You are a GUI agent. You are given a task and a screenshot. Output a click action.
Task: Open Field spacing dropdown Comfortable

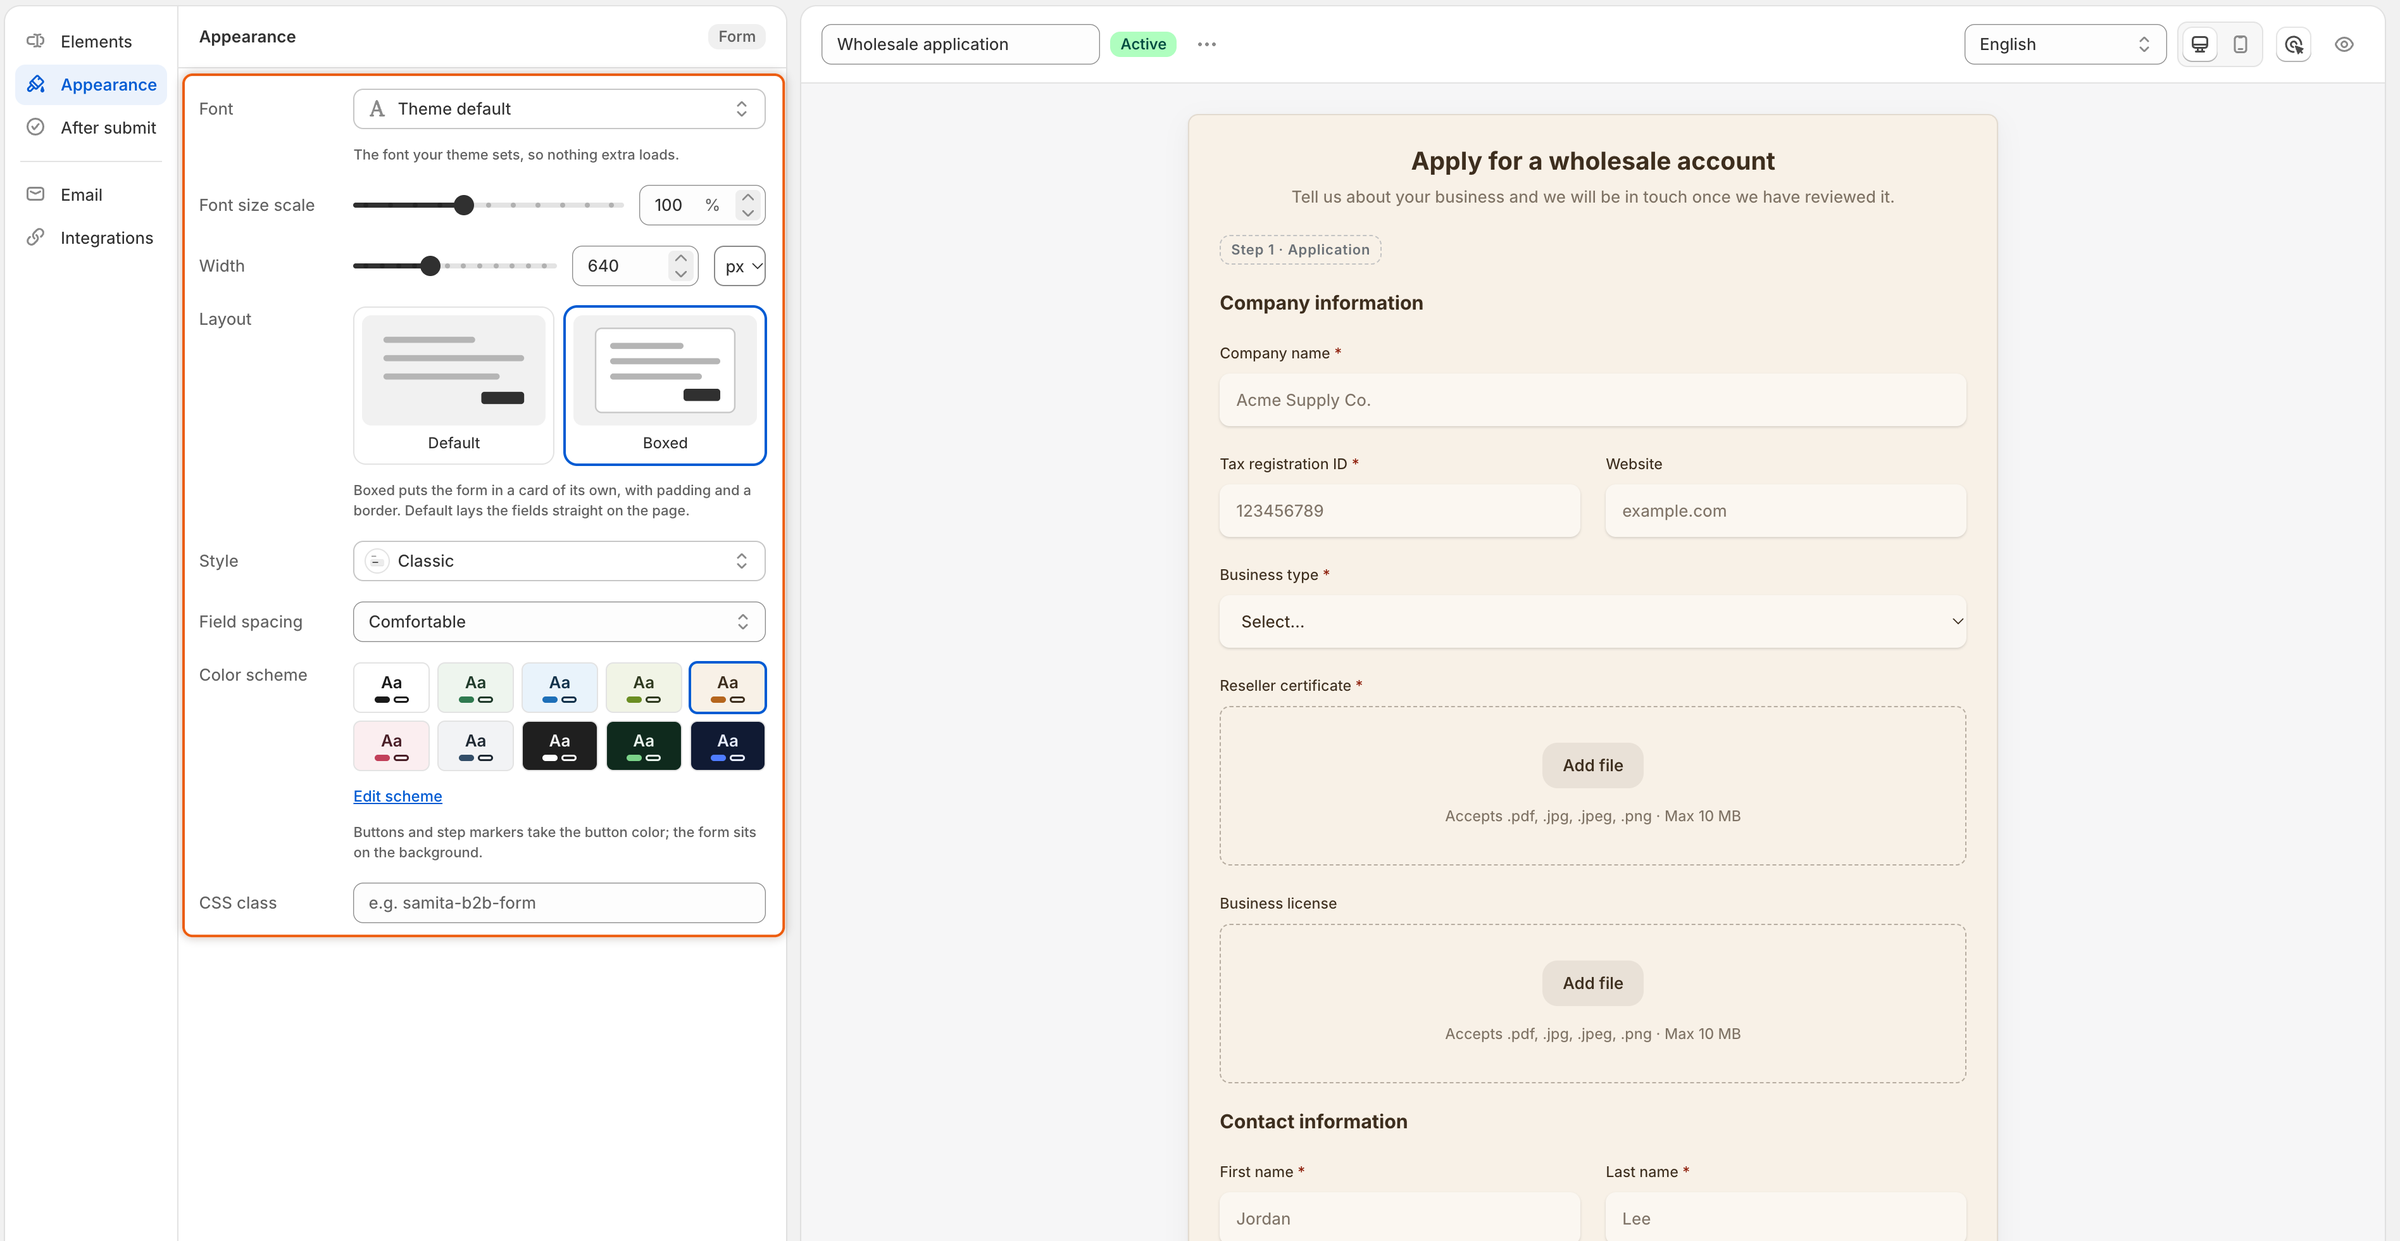(x=559, y=621)
